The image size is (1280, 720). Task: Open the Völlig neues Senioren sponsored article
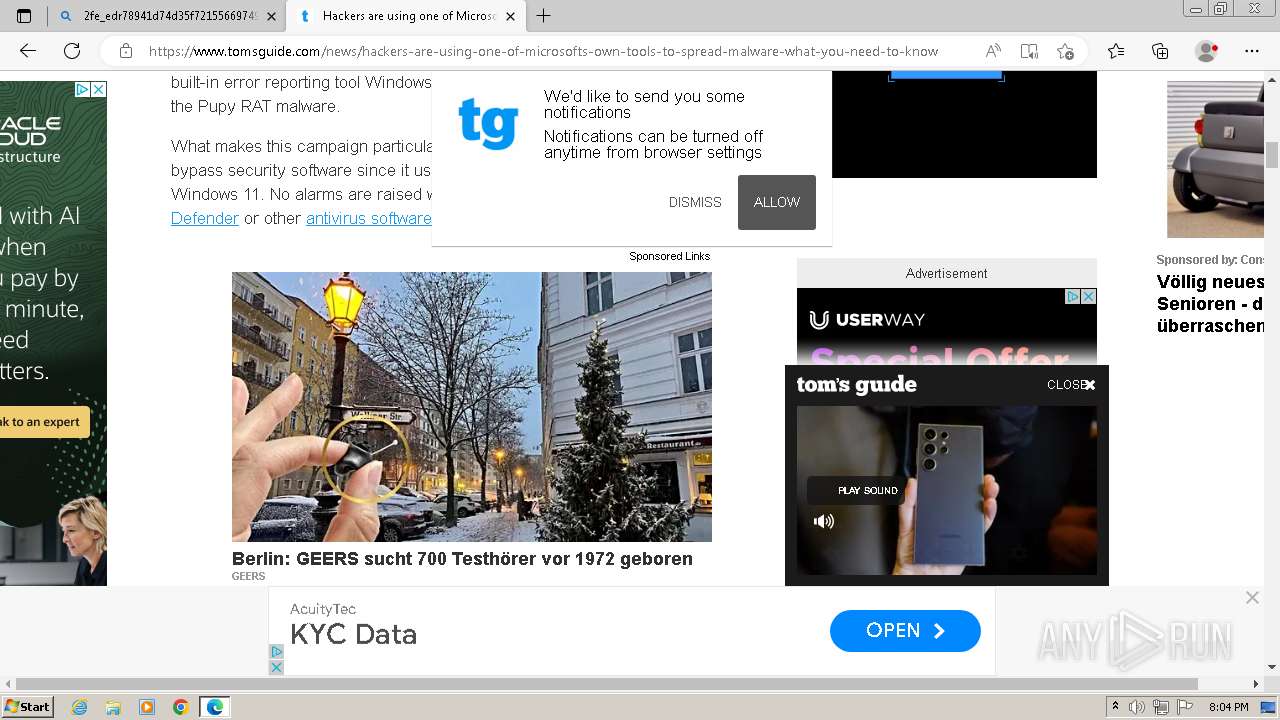(1212, 304)
